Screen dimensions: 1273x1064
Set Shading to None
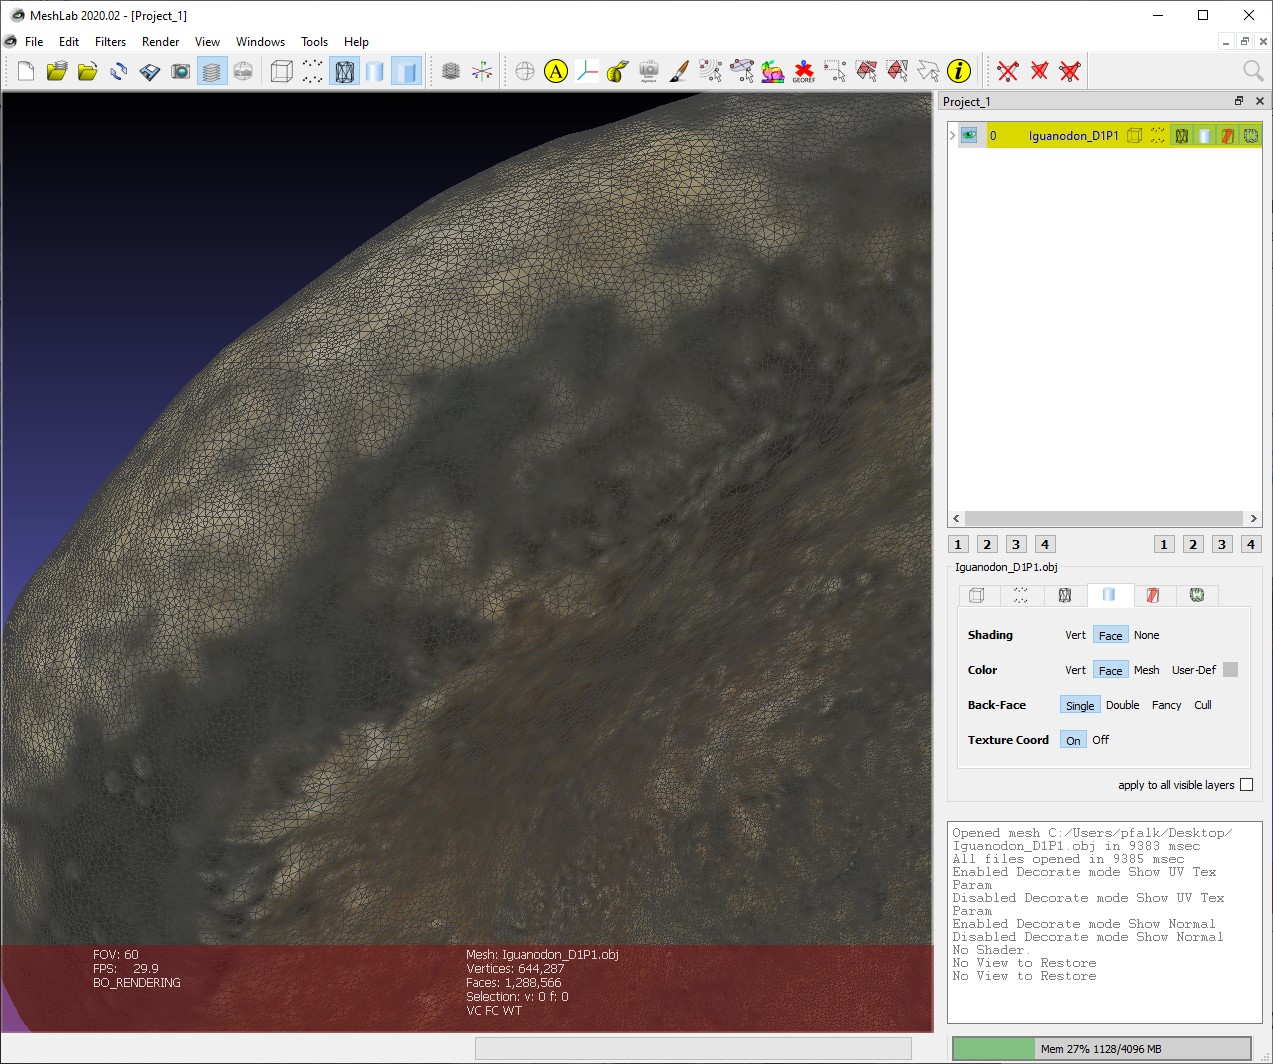coord(1146,635)
